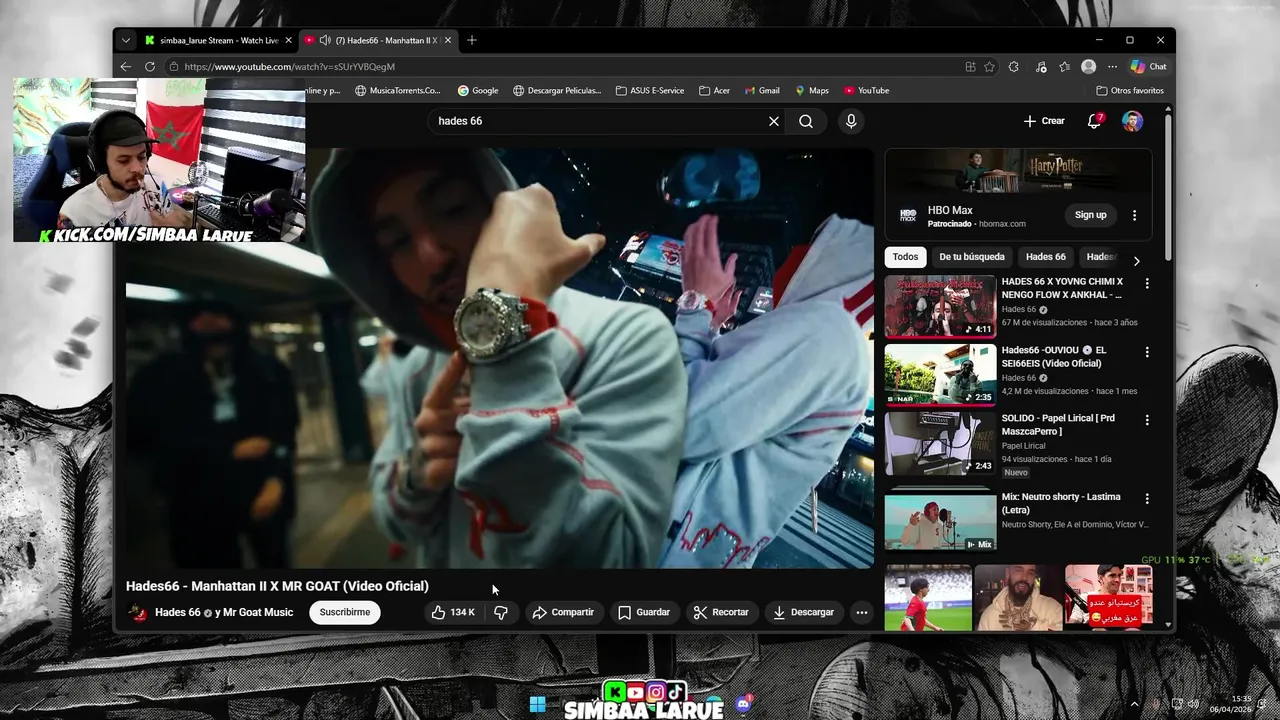Click Descargar download button
Screen dimensions: 1280x720
click(803, 612)
